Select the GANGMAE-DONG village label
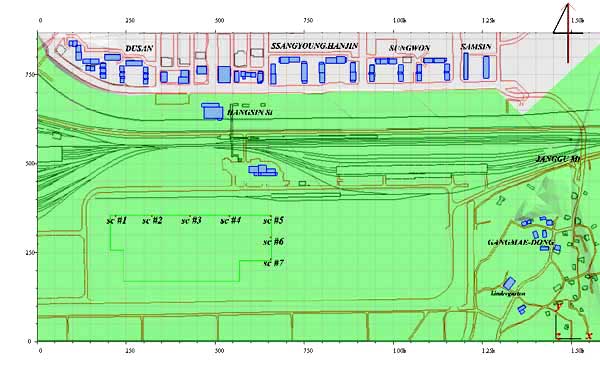Viewport: 600px width, 384px height. click(520, 242)
